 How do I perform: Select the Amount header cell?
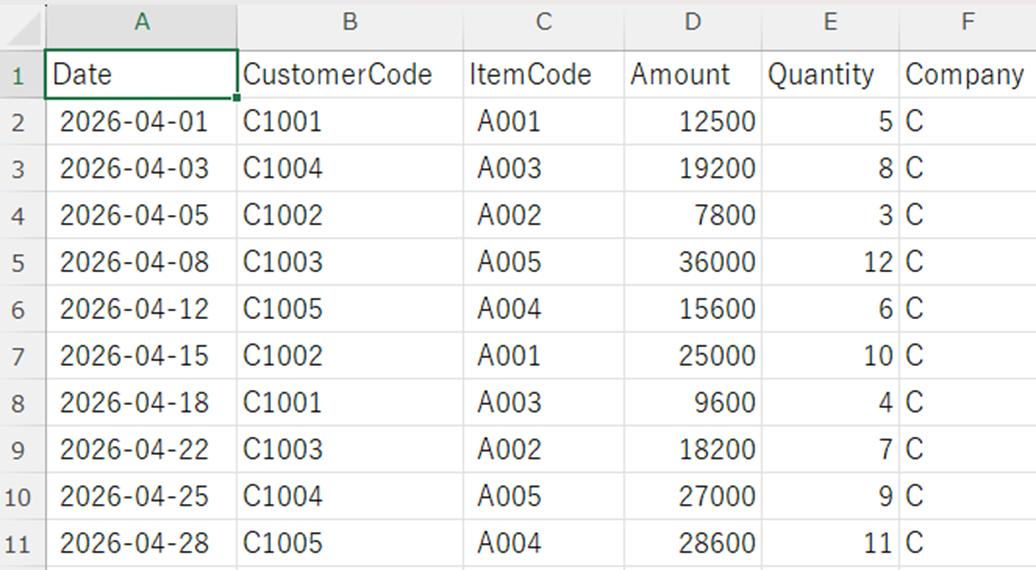coord(692,75)
